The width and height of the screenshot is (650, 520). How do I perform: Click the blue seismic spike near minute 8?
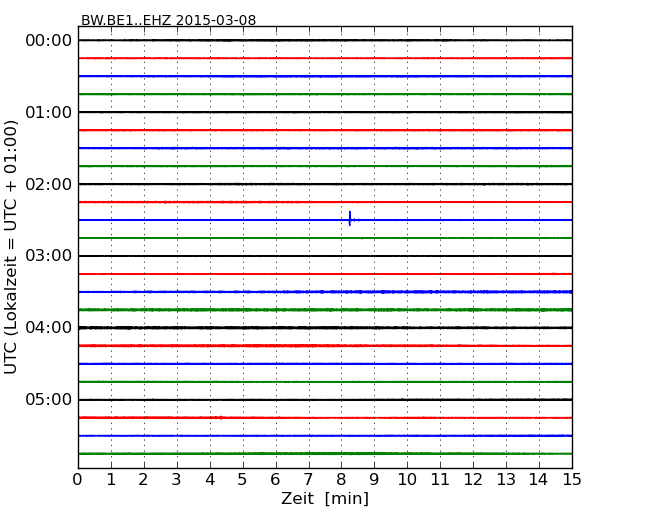(350, 219)
